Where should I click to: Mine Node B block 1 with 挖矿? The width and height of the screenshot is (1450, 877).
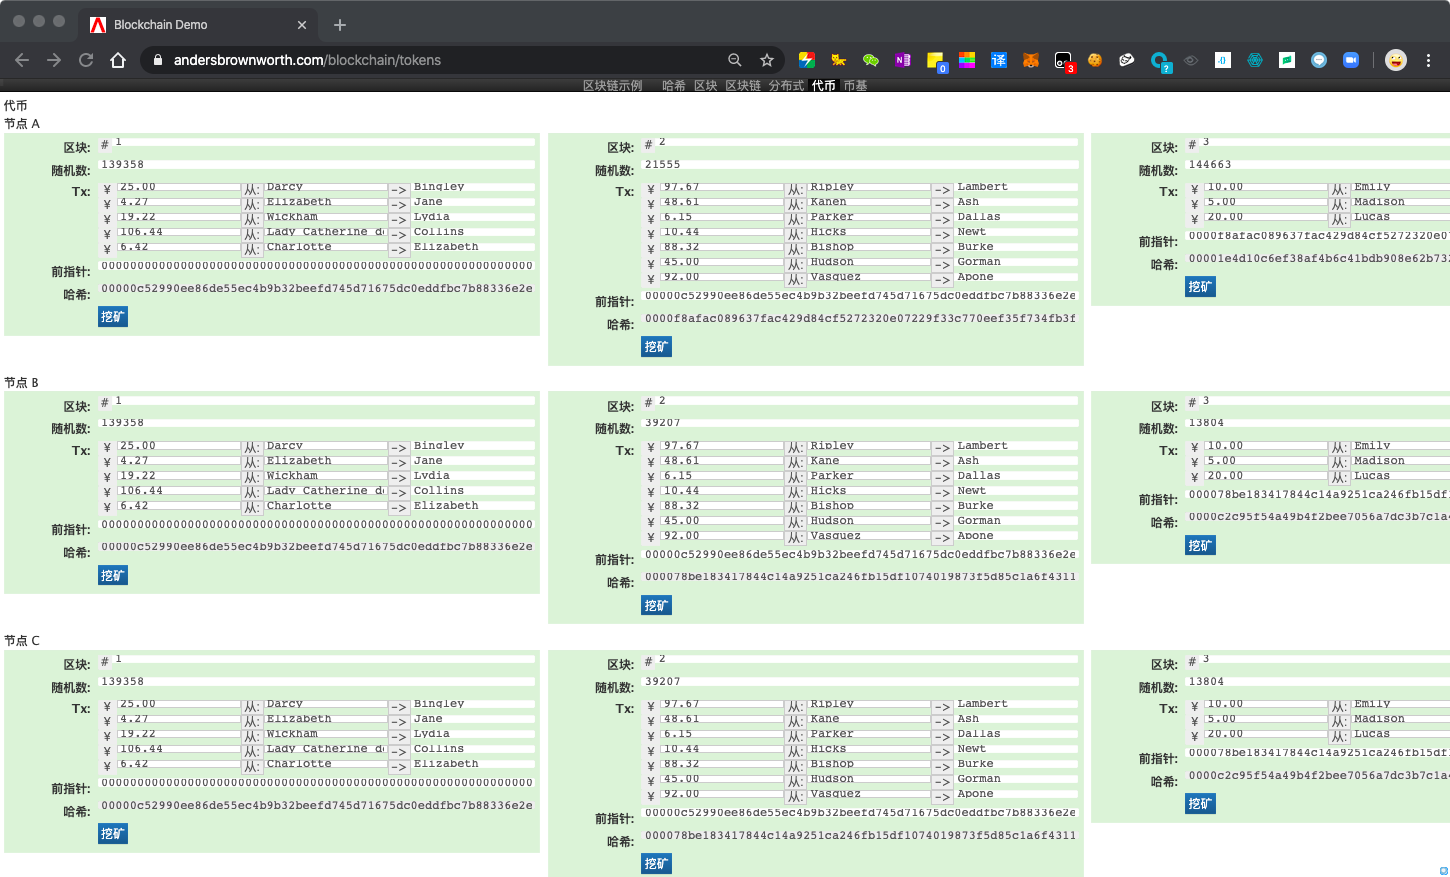pos(113,576)
